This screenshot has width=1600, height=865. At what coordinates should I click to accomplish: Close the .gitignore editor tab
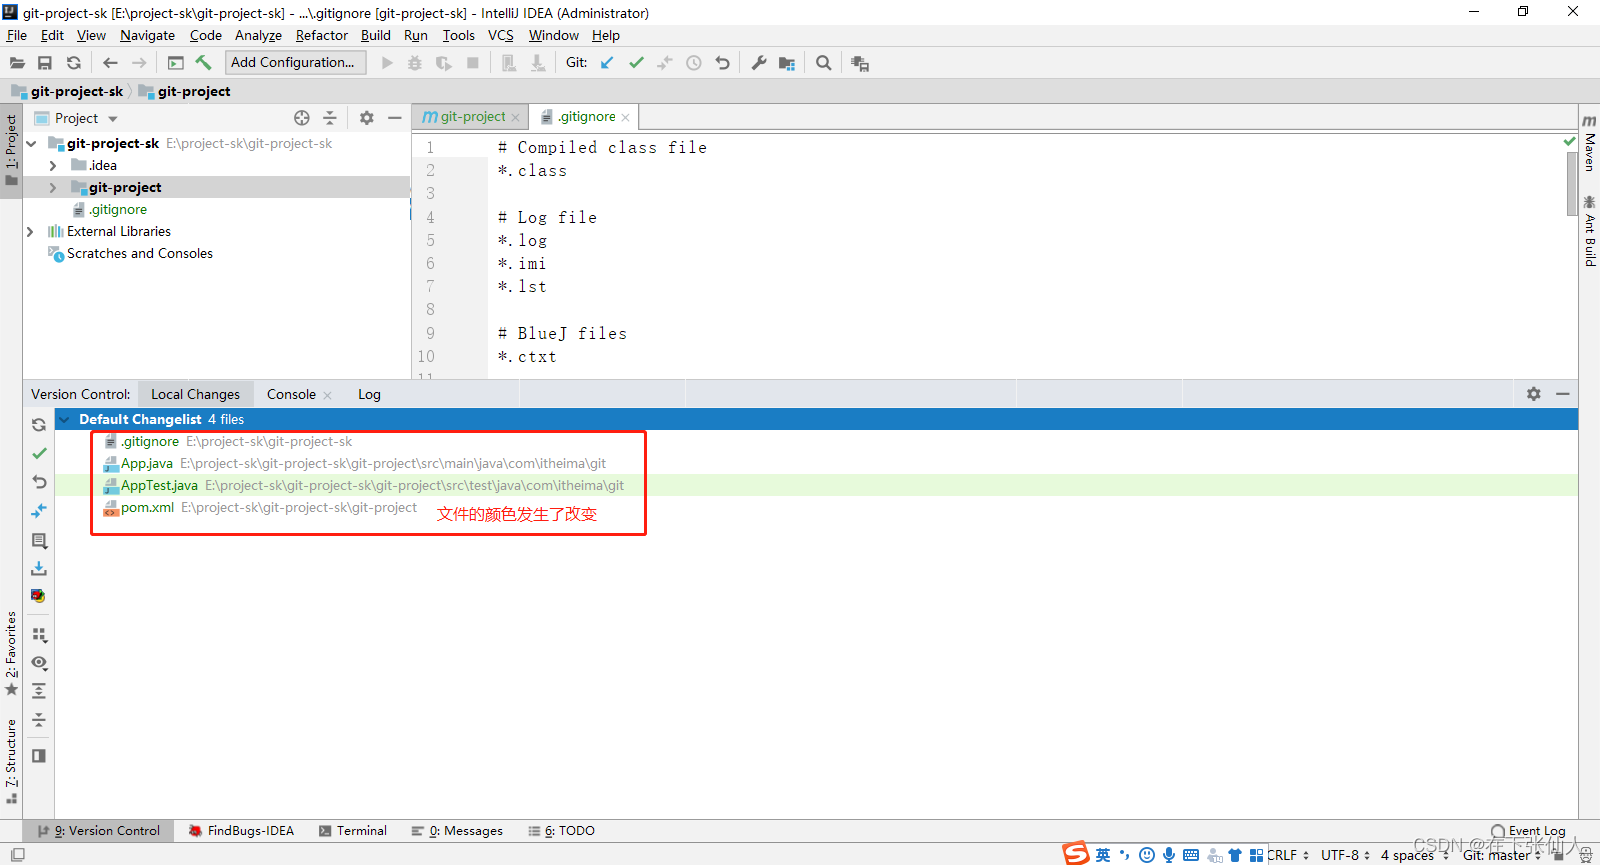click(x=626, y=118)
